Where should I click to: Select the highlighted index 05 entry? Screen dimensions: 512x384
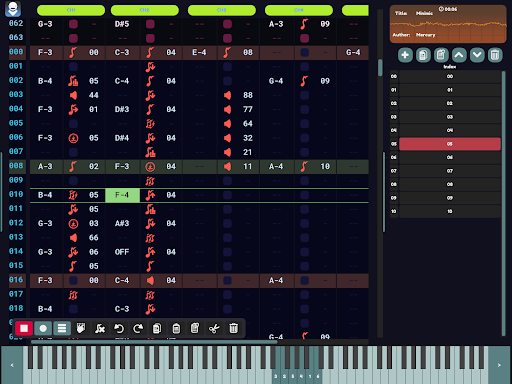tap(450, 144)
